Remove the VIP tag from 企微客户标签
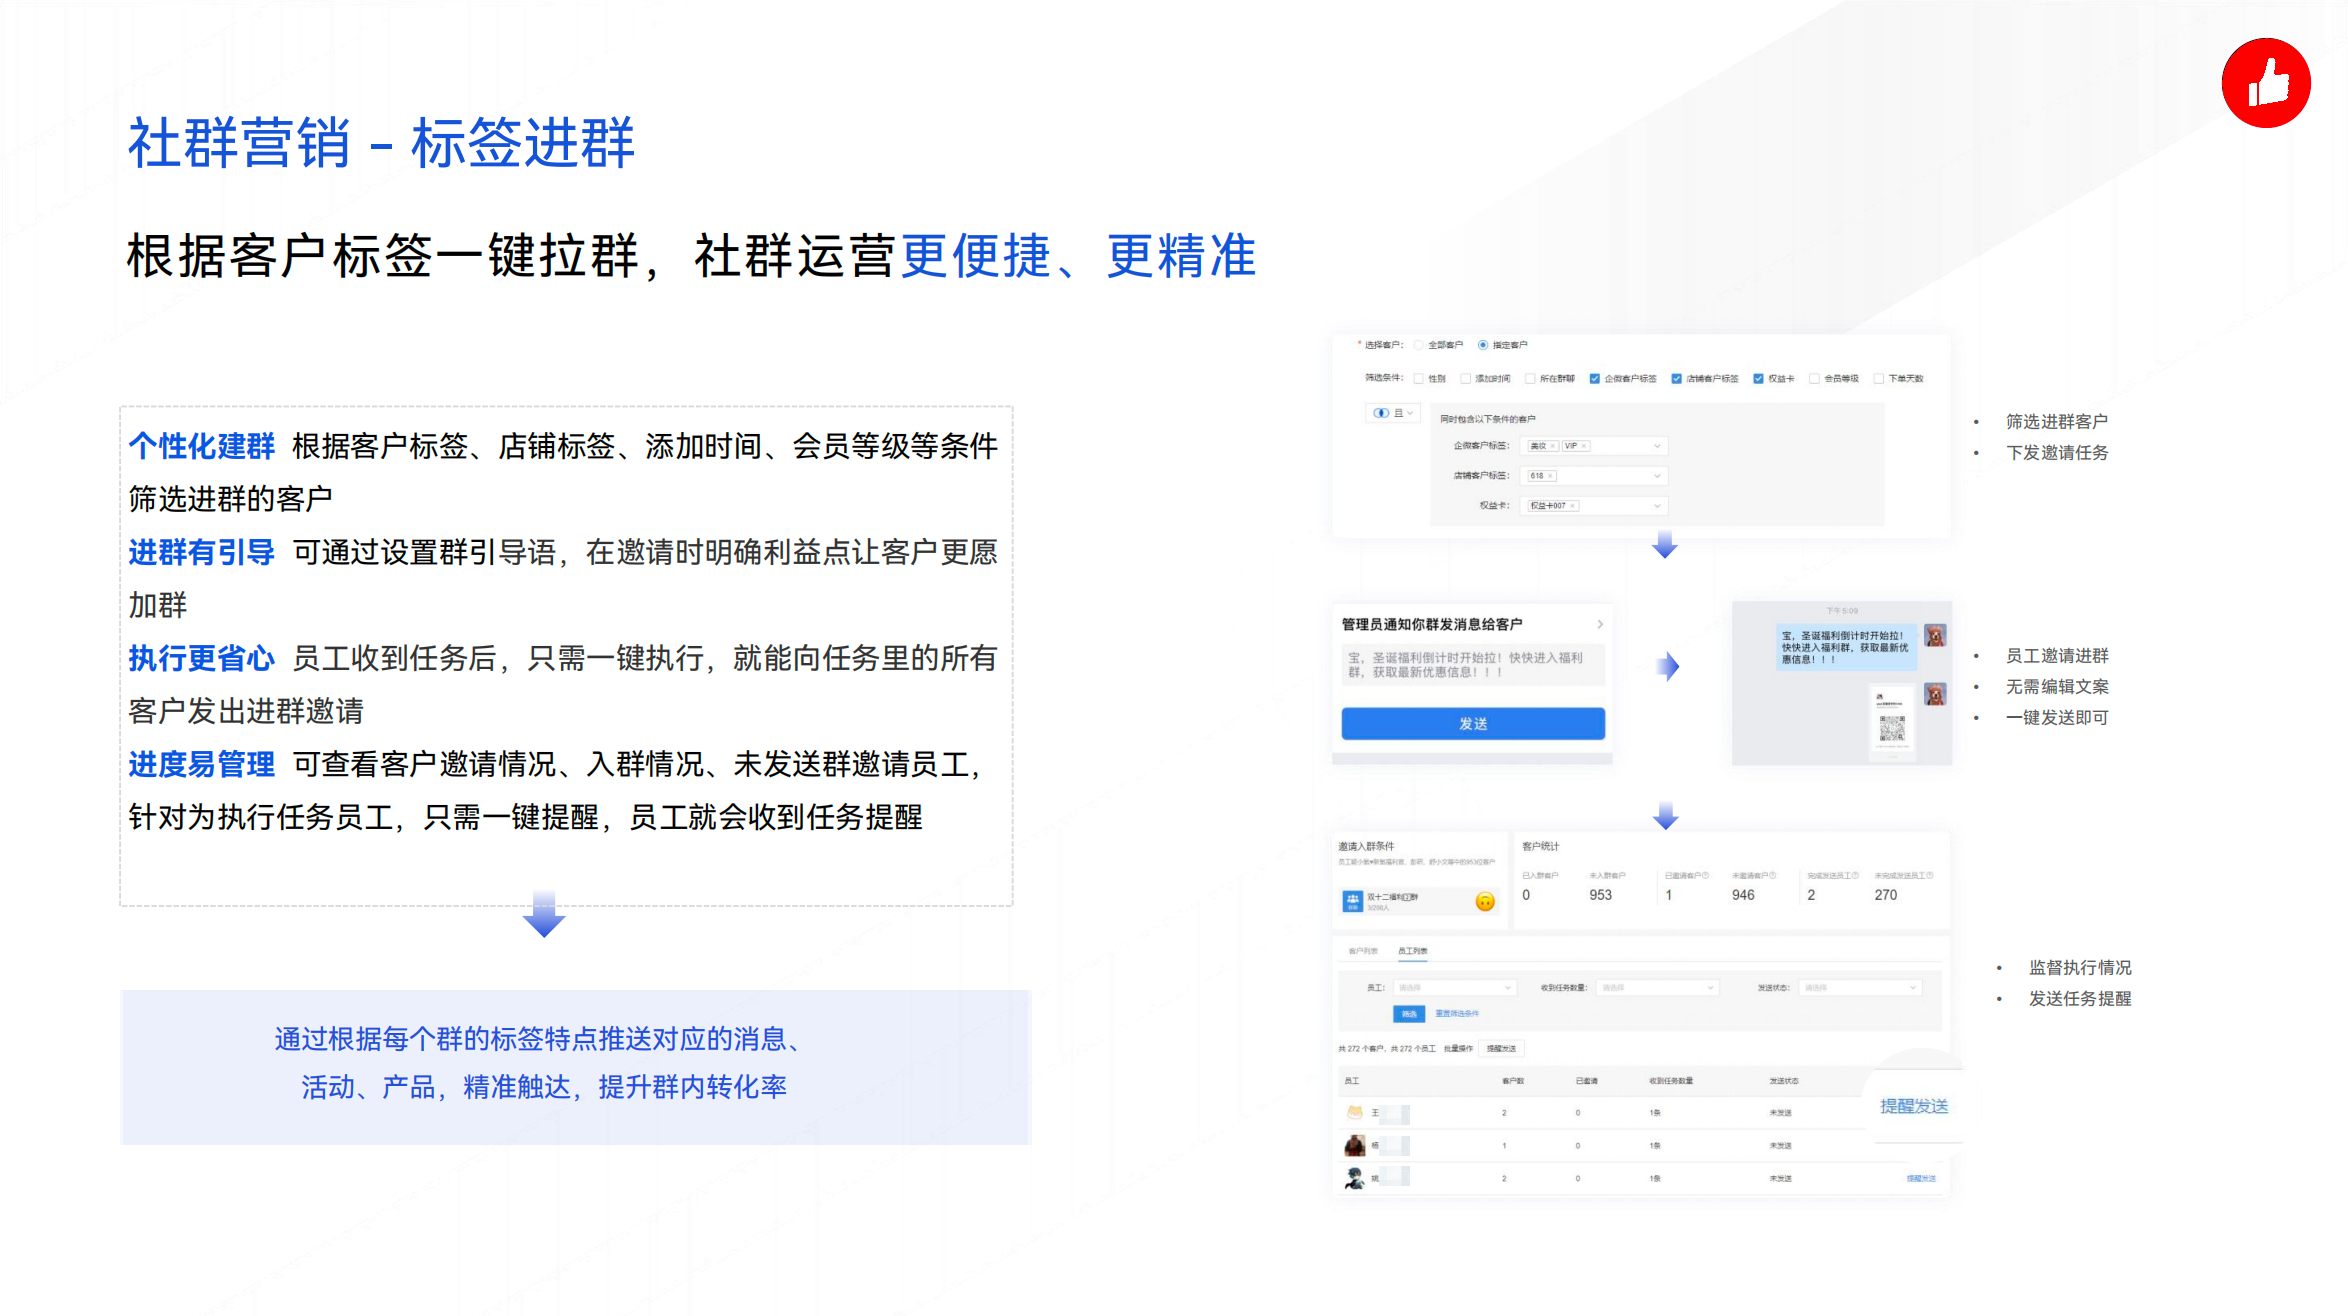 click(1584, 446)
